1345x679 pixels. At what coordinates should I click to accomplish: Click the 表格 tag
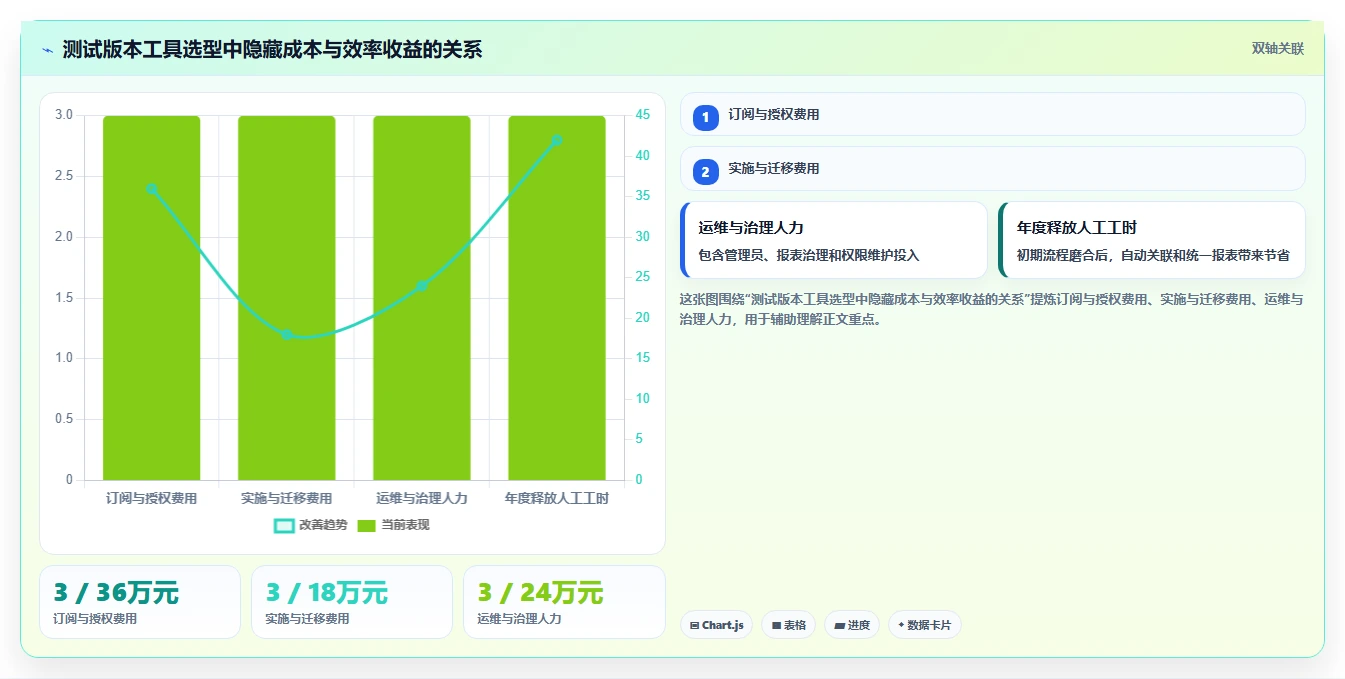point(789,625)
